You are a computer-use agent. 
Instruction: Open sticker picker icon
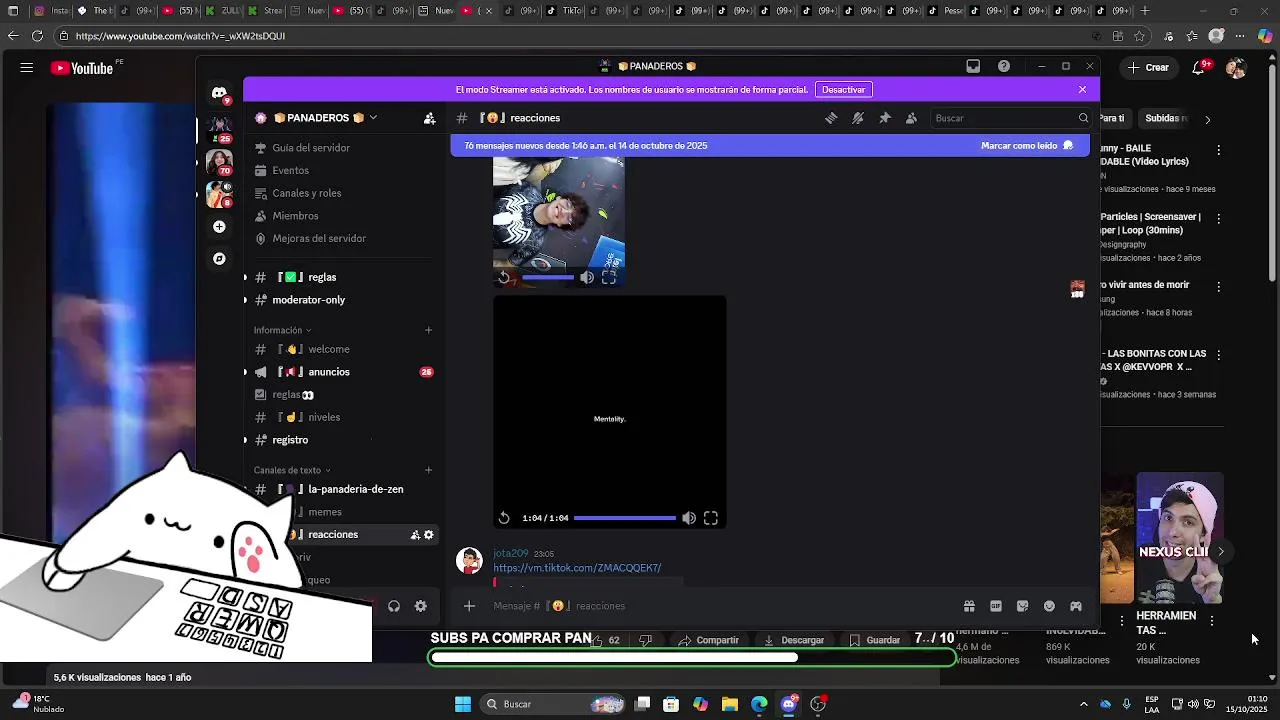pyautogui.click(x=1022, y=606)
